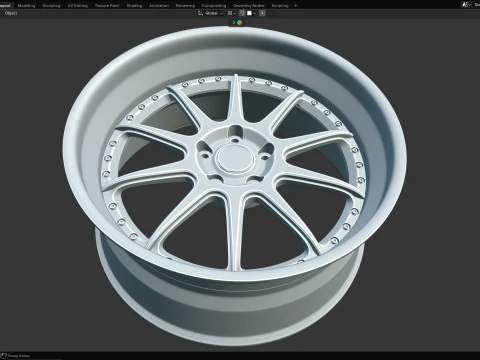
Task: Switch to the Rendering workspace tab
Action: (185, 5)
